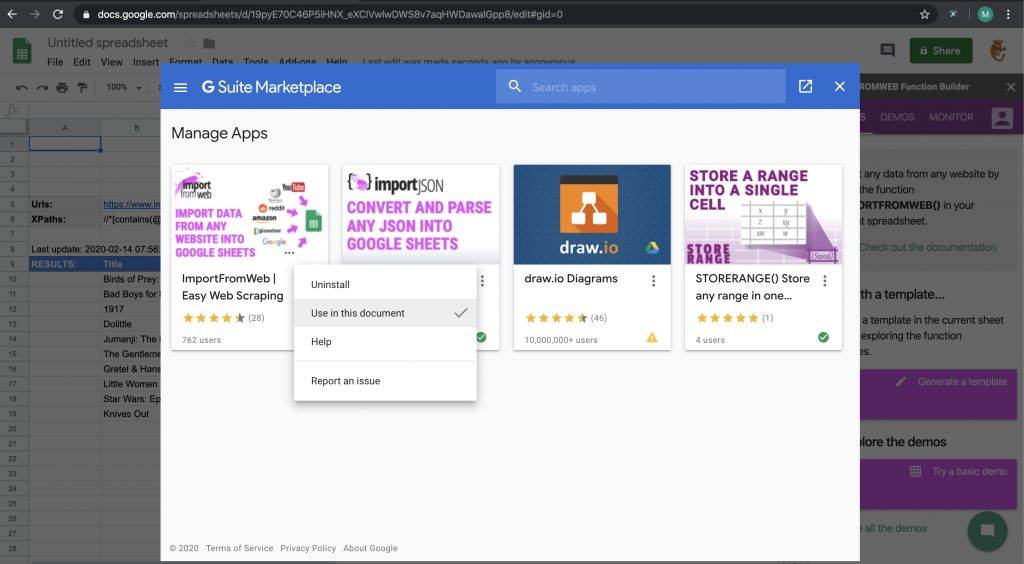Open the Insert menu in Sheets
The height and width of the screenshot is (564, 1024).
146,62
